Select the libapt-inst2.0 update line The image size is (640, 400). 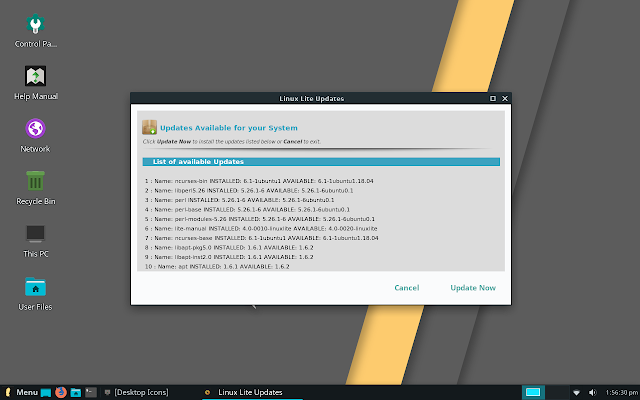click(229, 257)
